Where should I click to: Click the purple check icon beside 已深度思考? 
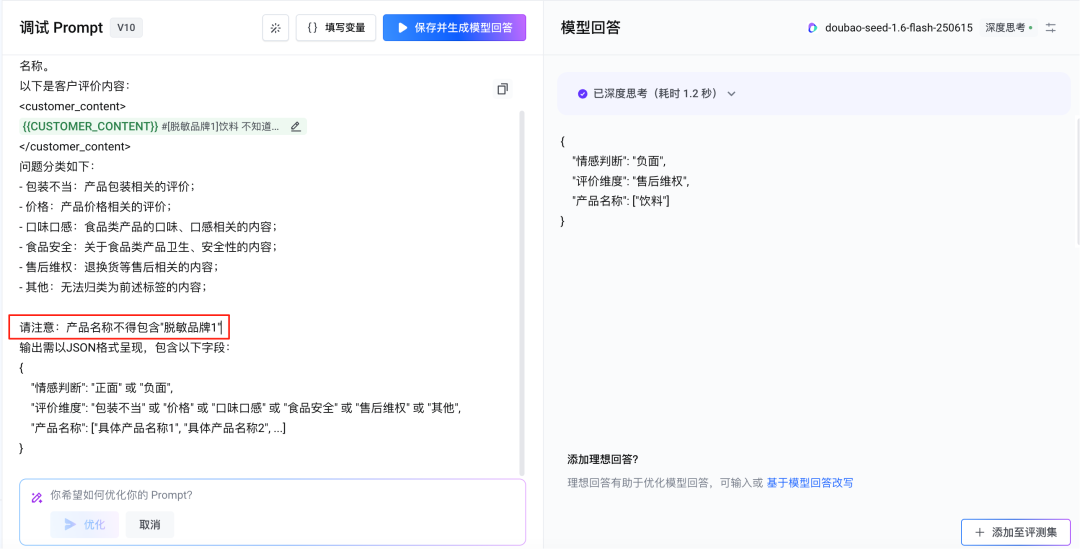582,93
